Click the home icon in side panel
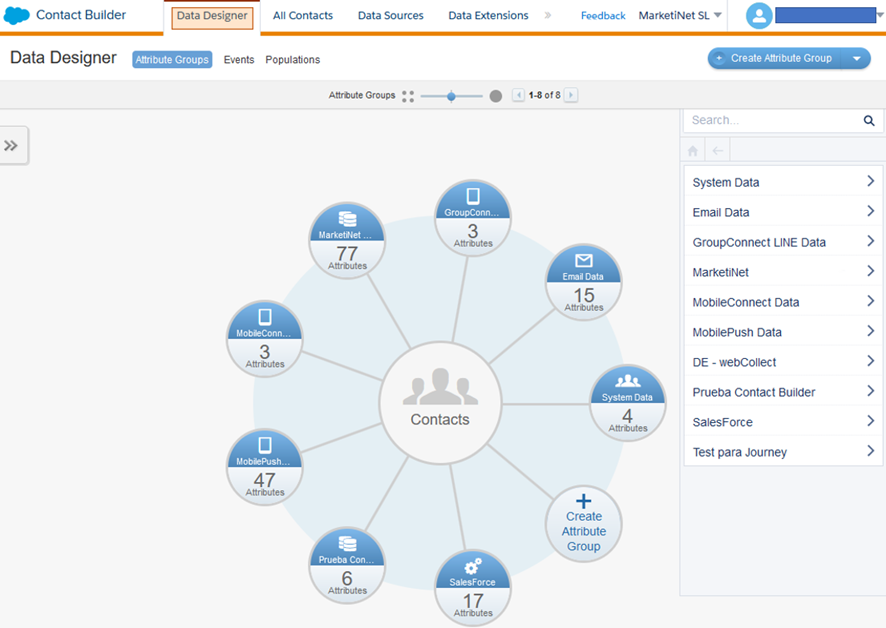 click(693, 151)
